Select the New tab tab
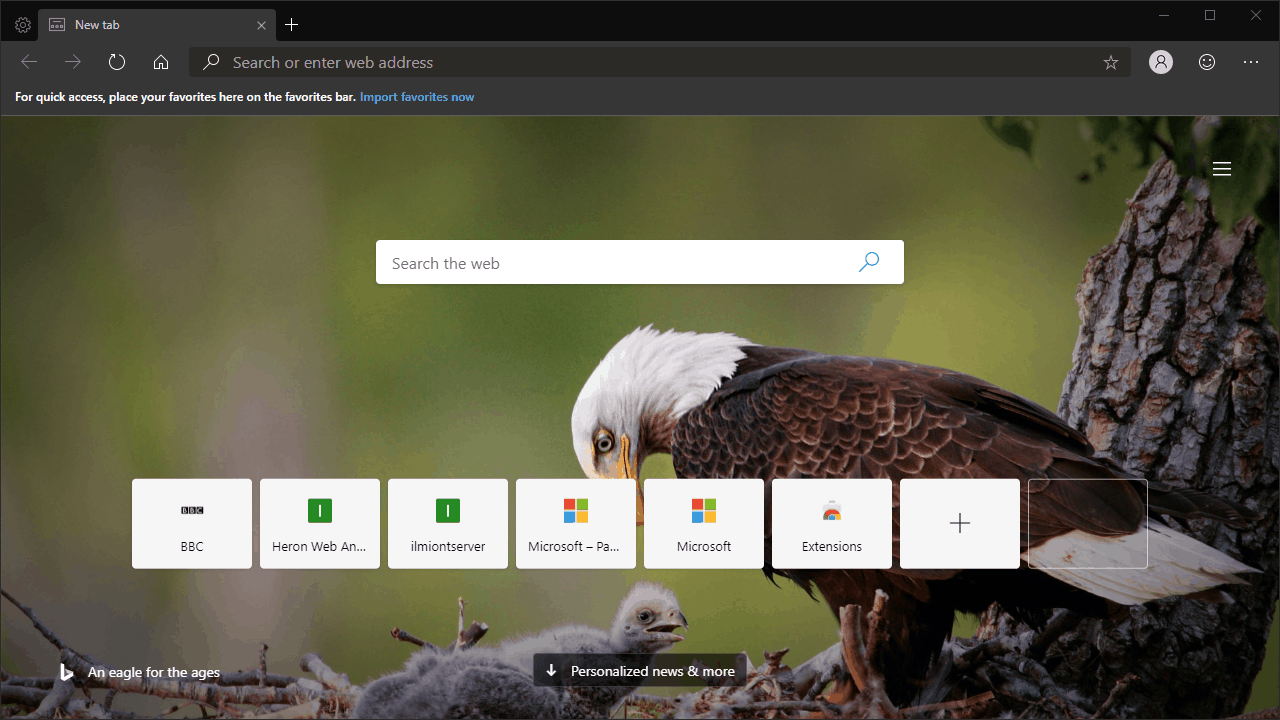Image resolution: width=1280 pixels, height=720 pixels. click(x=158, y=24)
